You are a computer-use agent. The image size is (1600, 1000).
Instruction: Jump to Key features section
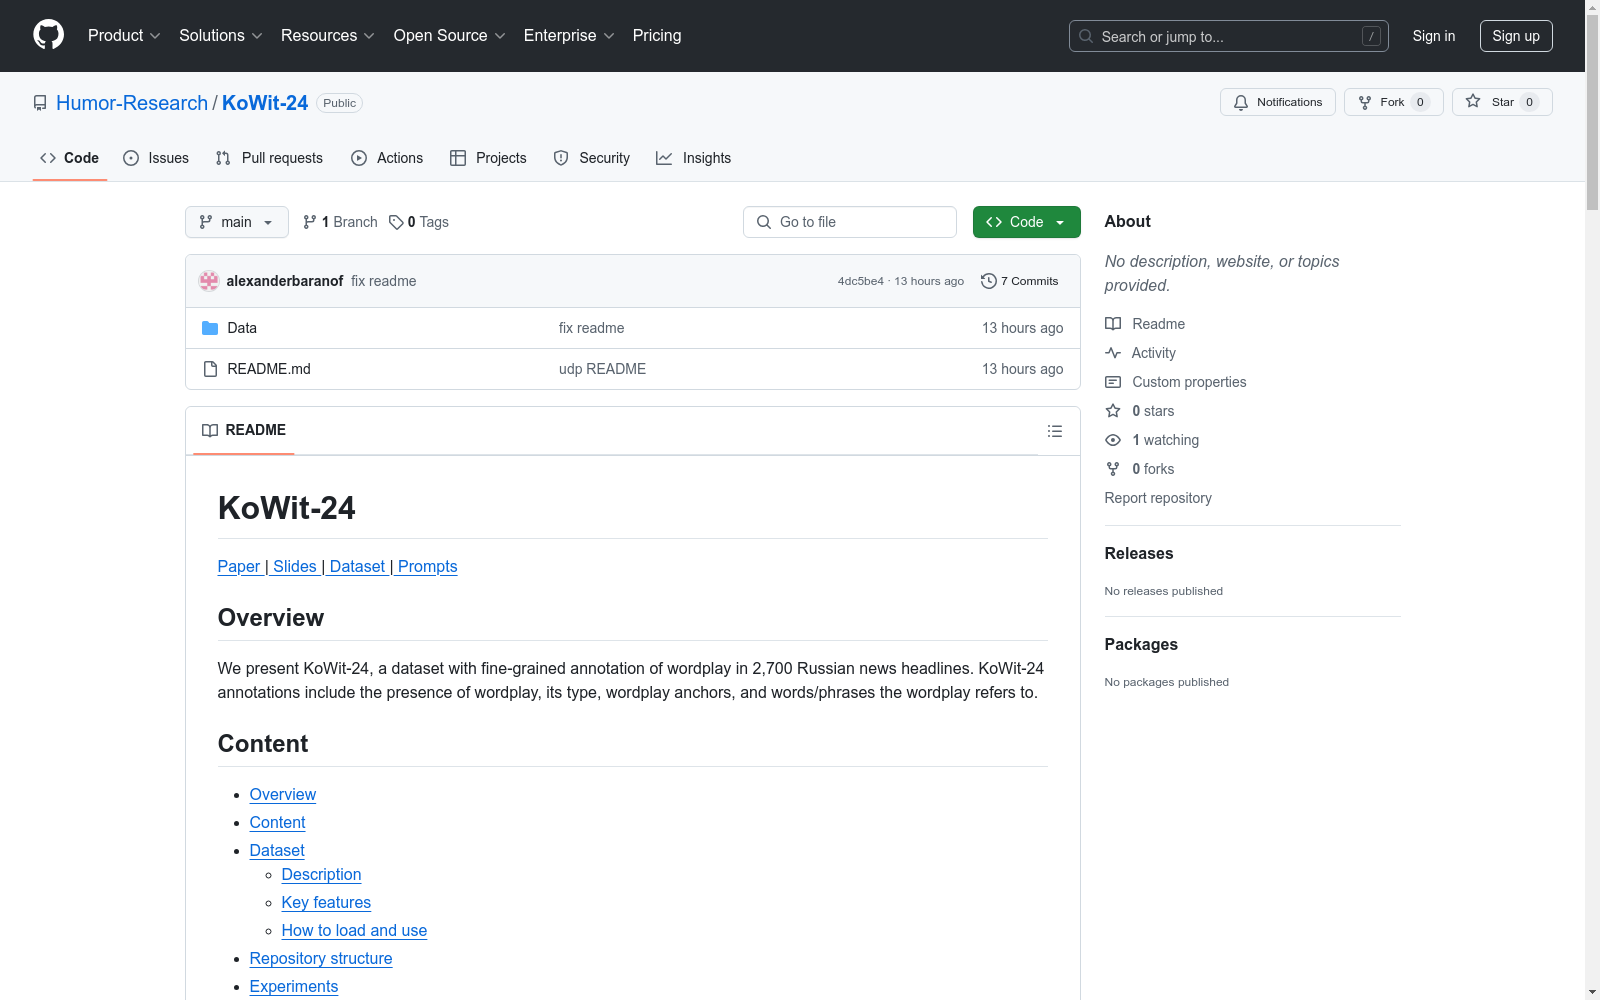point(326,902)
